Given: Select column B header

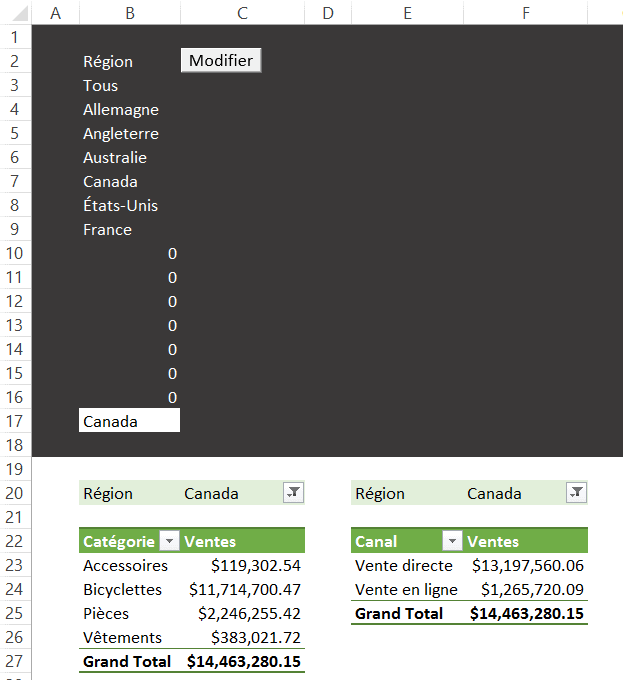Looking at the screenshot, I should tap(130, 12).
